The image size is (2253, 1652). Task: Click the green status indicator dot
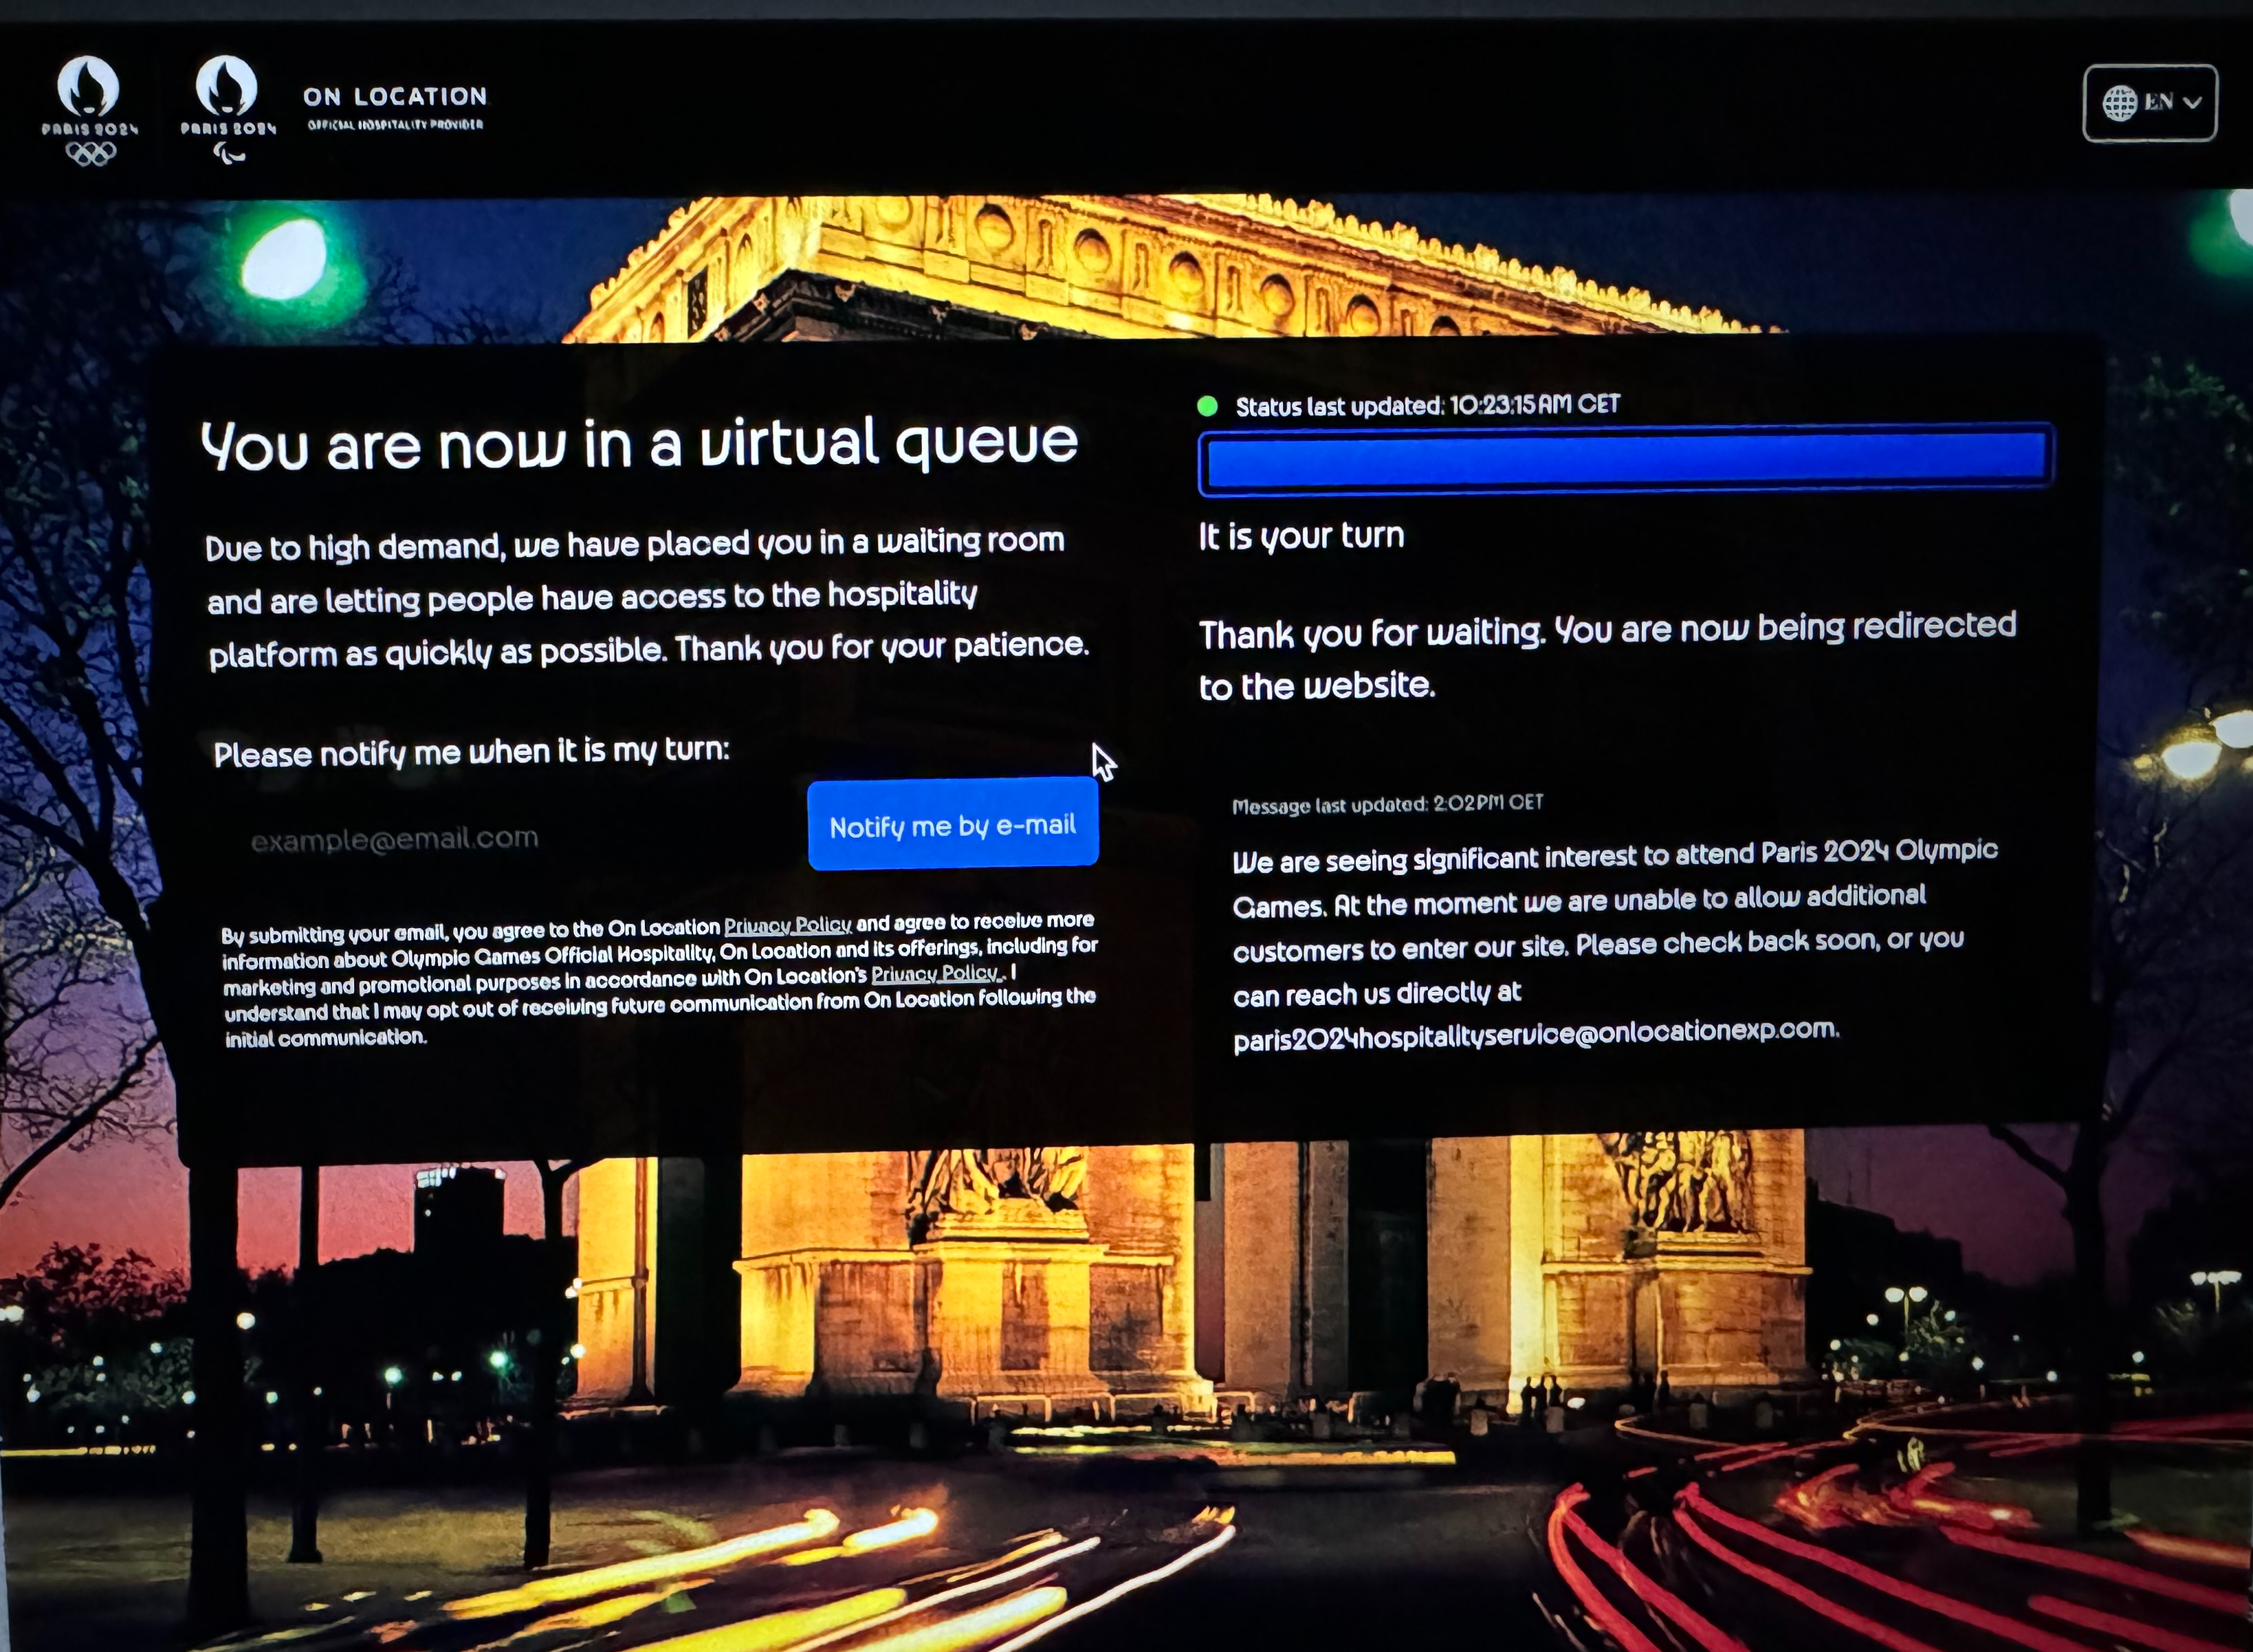point(1207,406)
